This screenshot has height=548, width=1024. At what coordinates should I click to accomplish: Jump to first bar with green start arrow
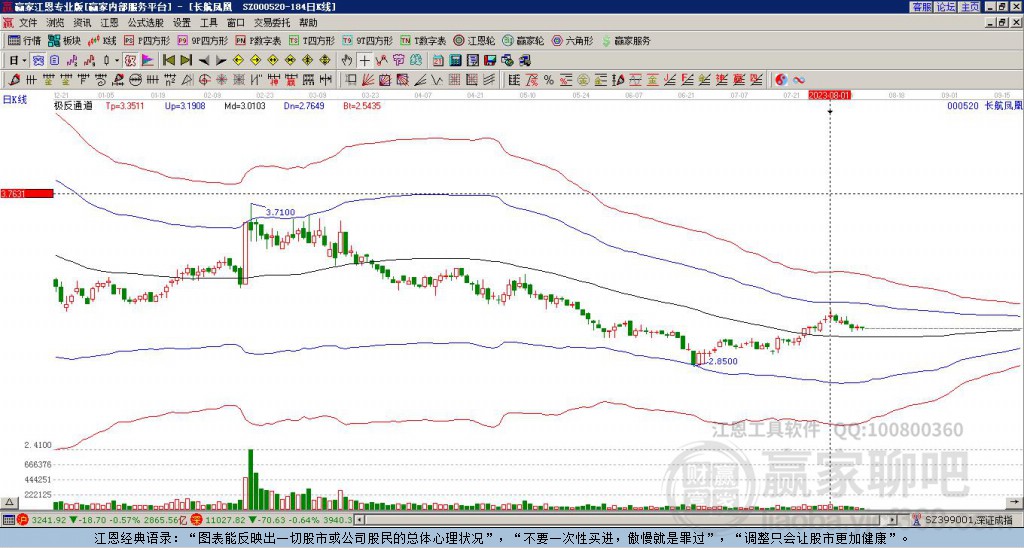pos(168,61)
